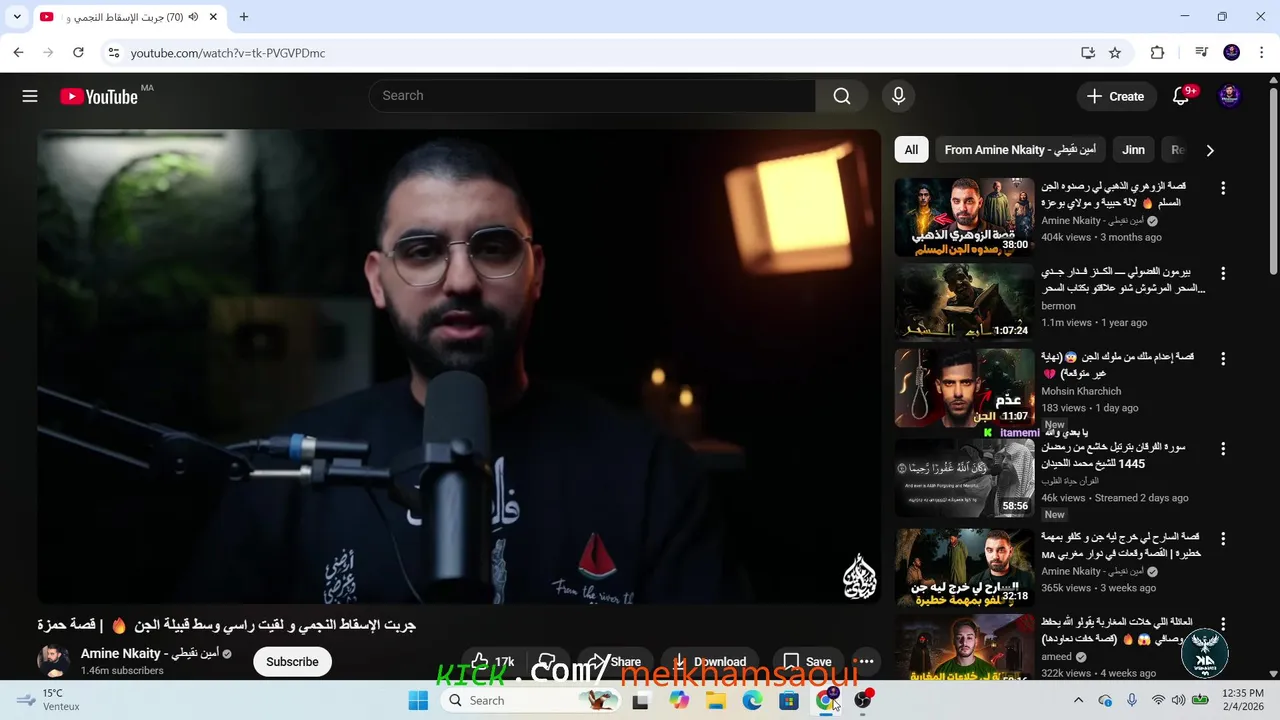Open the taskbar volume control
Viewport: 1280px width, 720px height.
pos(1178,701)
